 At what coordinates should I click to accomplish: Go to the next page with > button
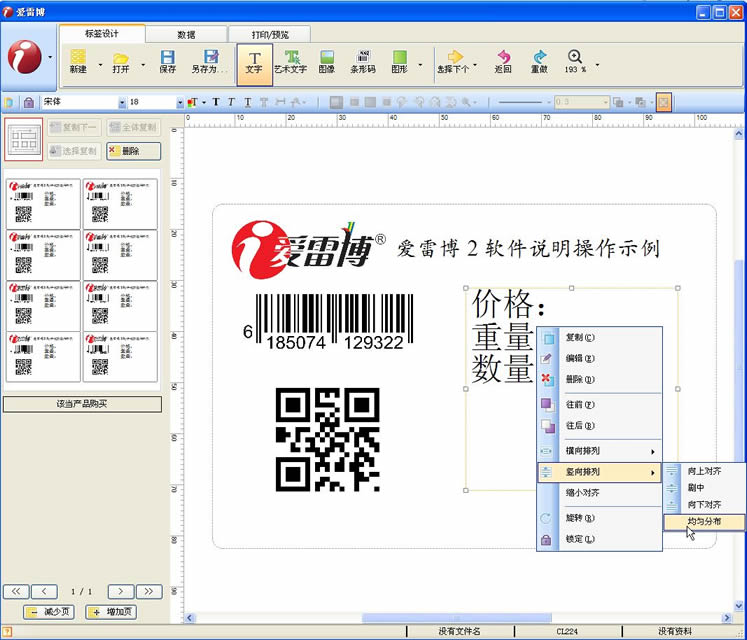point(121,591)
